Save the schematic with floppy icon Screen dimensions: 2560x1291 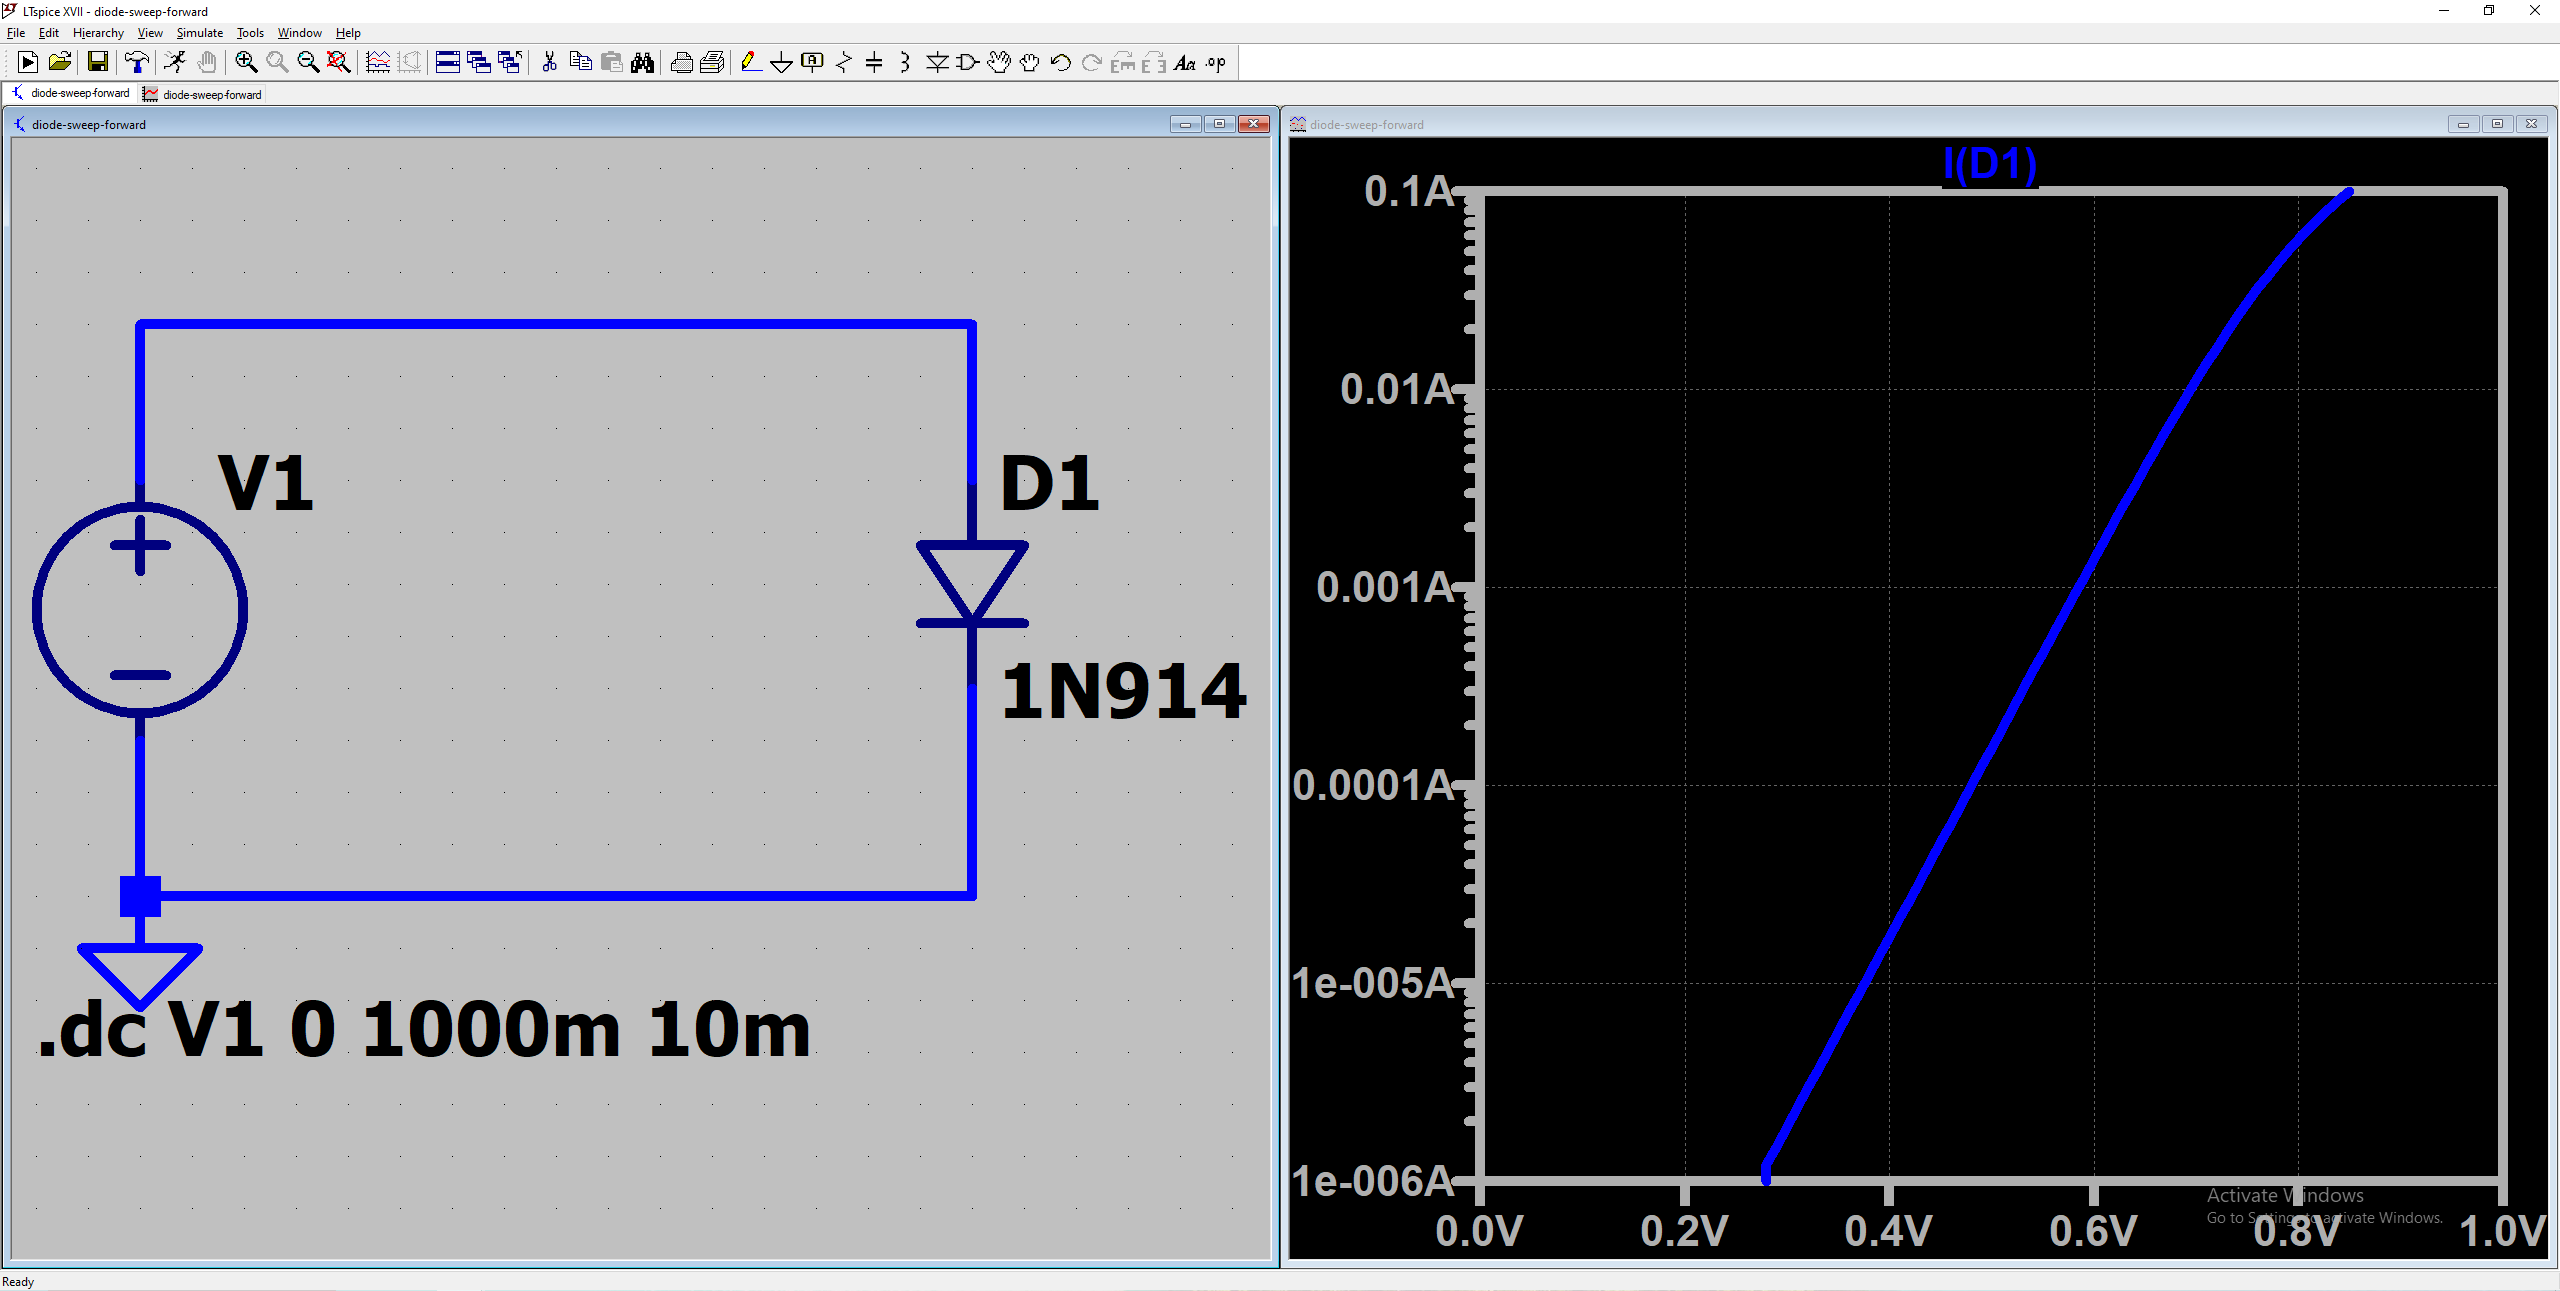click(98, 62)
